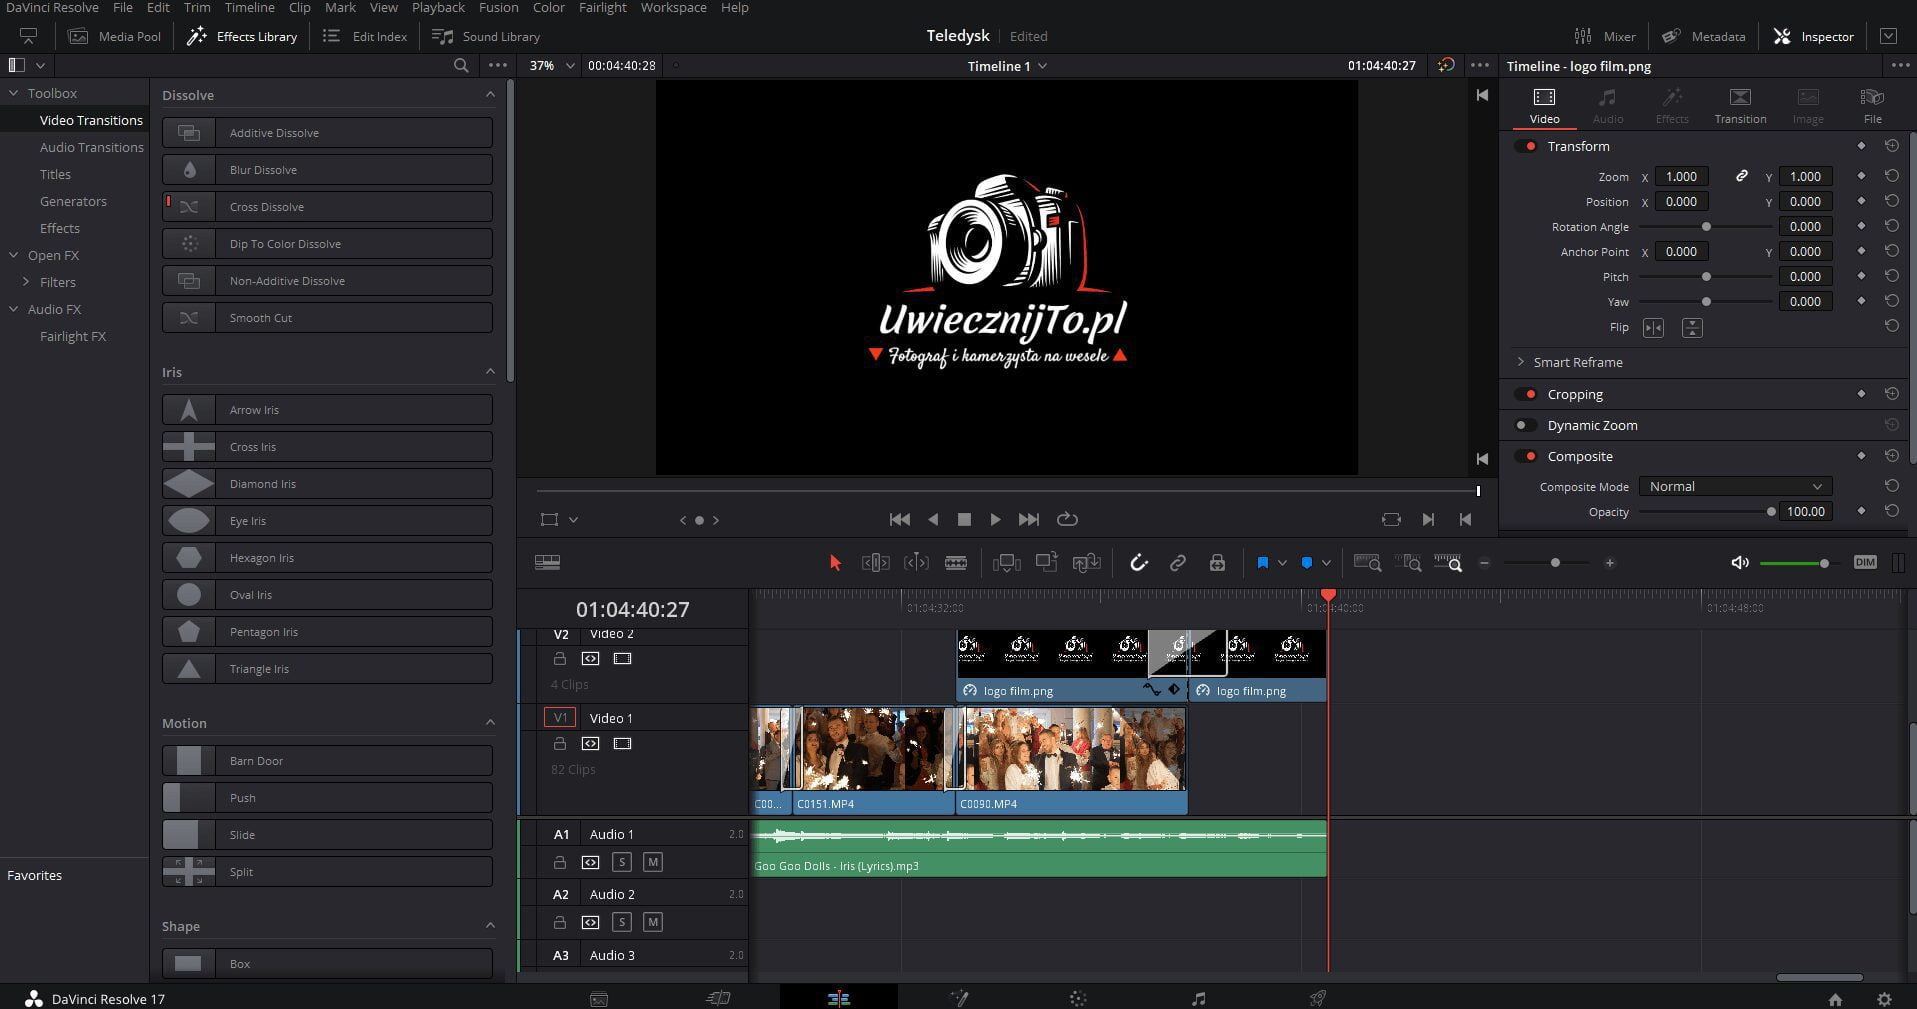The height and width of the screenshot is (1009, 1917).
Task: Open the Composite Mode dropdown
Action: coord(1735,487)
